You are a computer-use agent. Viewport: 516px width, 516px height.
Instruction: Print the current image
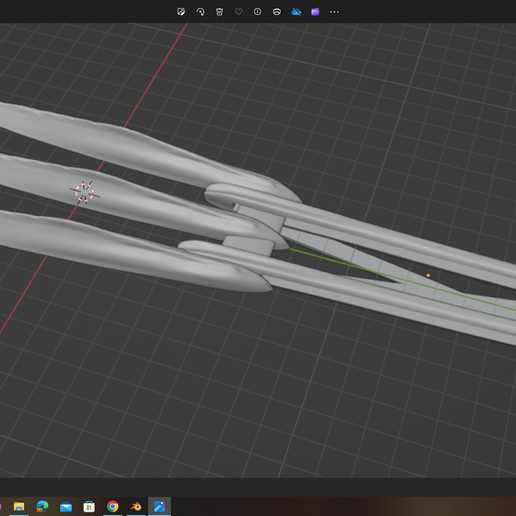277,12
